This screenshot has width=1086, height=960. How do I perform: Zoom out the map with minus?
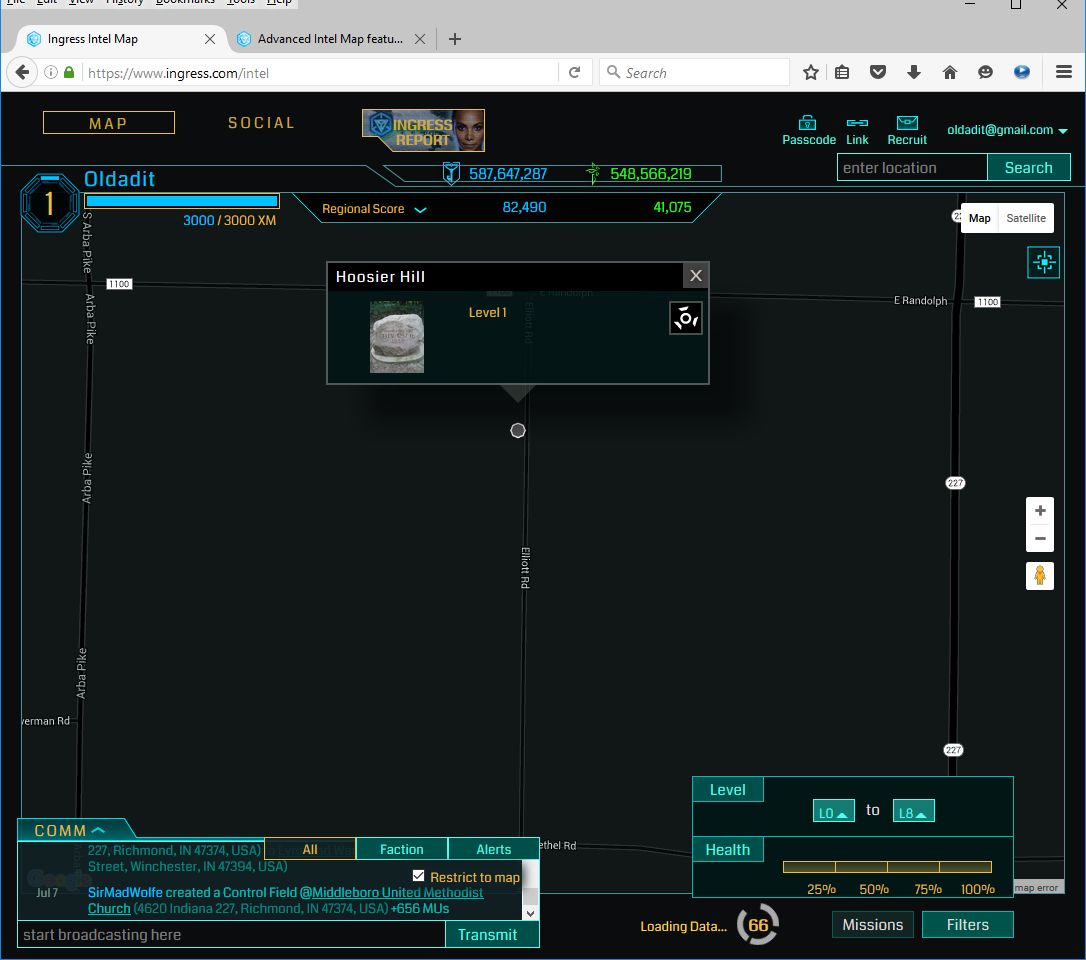point(1040,539)
